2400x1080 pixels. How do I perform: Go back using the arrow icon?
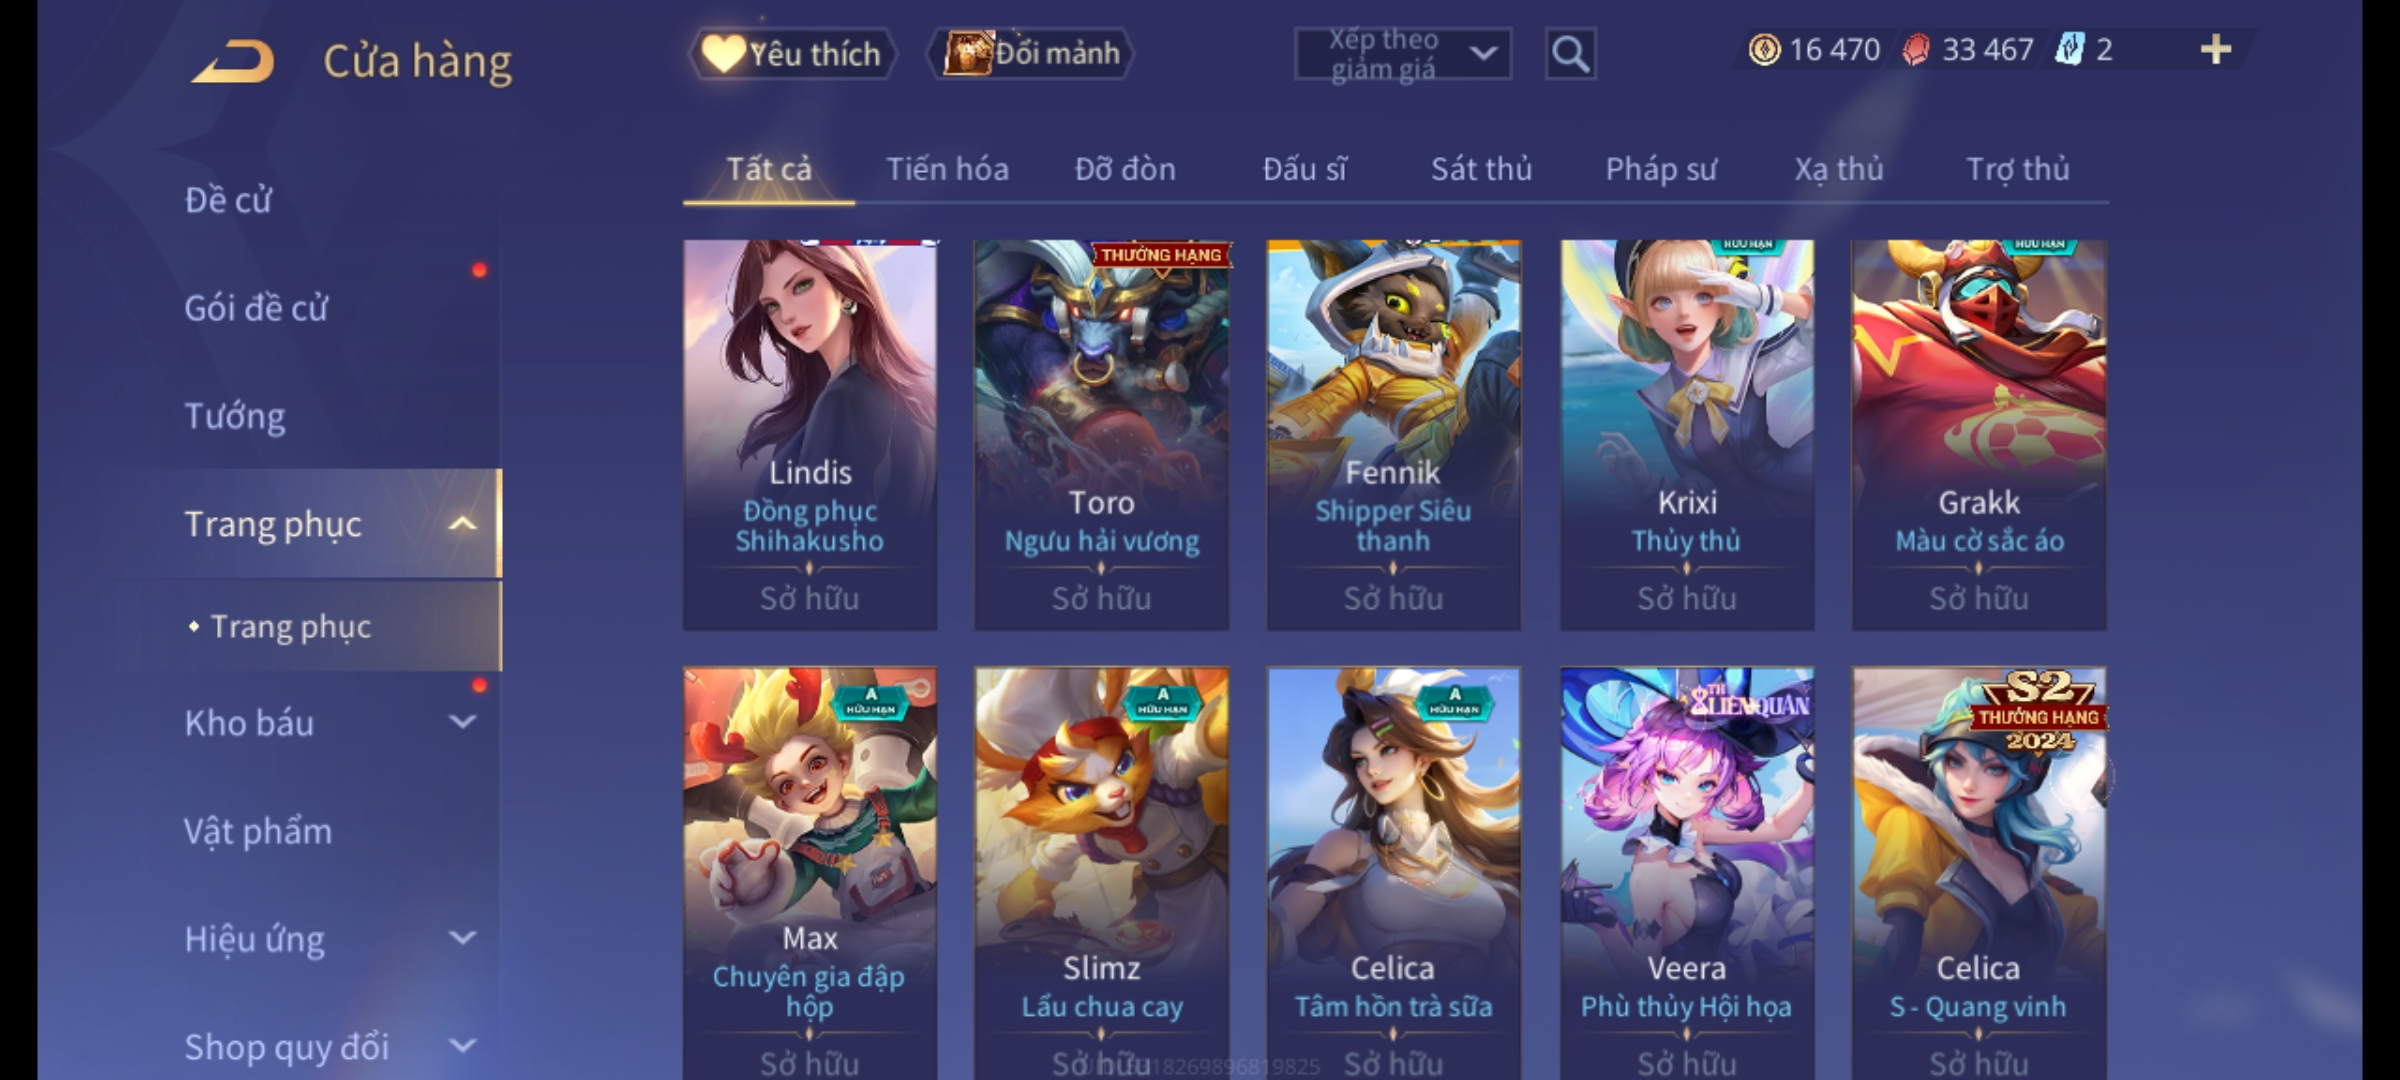[233, 60]
